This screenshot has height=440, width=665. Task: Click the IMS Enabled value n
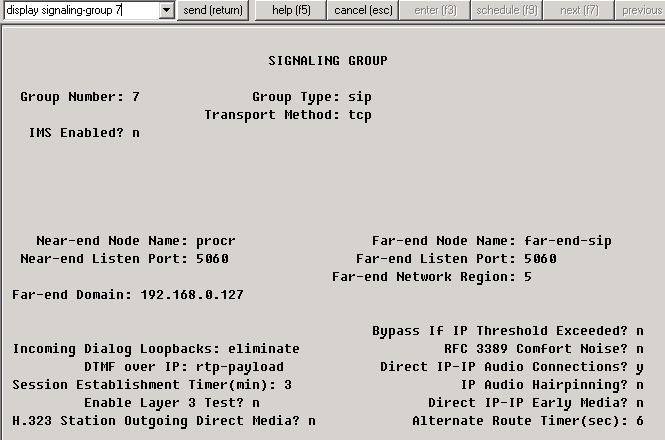pyautogui.click(x=136, y=133)
